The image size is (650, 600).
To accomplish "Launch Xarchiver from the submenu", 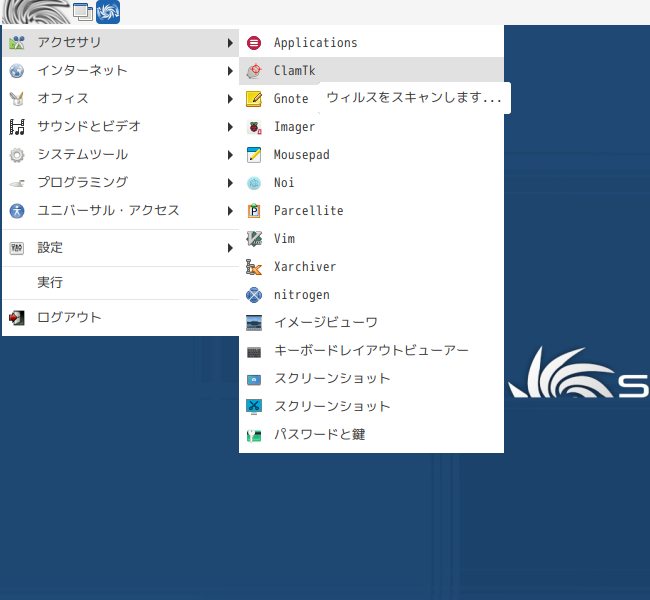I will tap(371, 267).
